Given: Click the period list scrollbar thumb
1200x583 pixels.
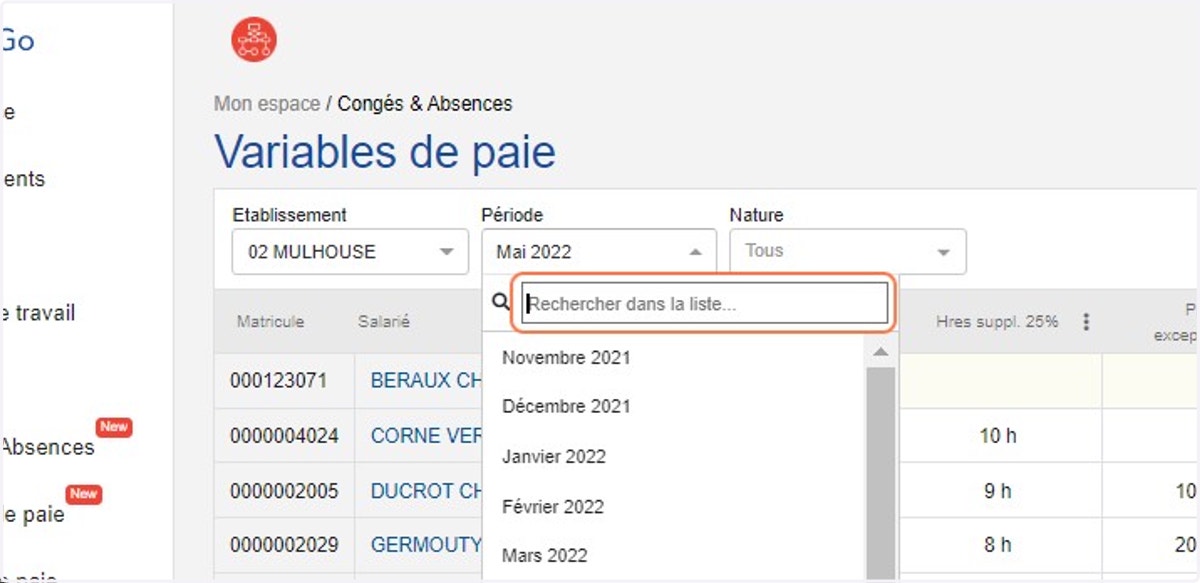Looking at the screenshot, I should (x=881, y=472).
